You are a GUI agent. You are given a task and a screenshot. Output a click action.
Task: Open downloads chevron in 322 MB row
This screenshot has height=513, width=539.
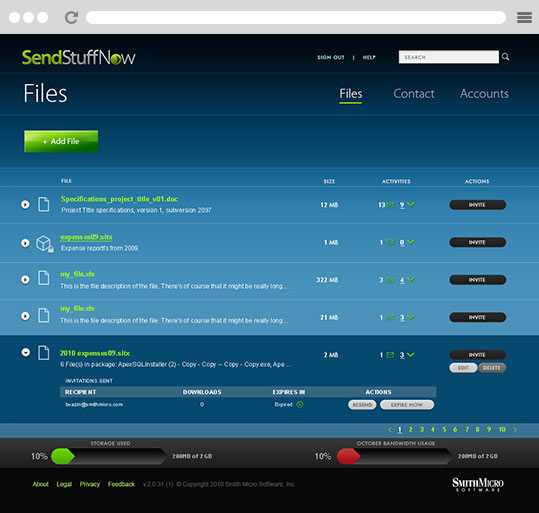tap(410, 280)
